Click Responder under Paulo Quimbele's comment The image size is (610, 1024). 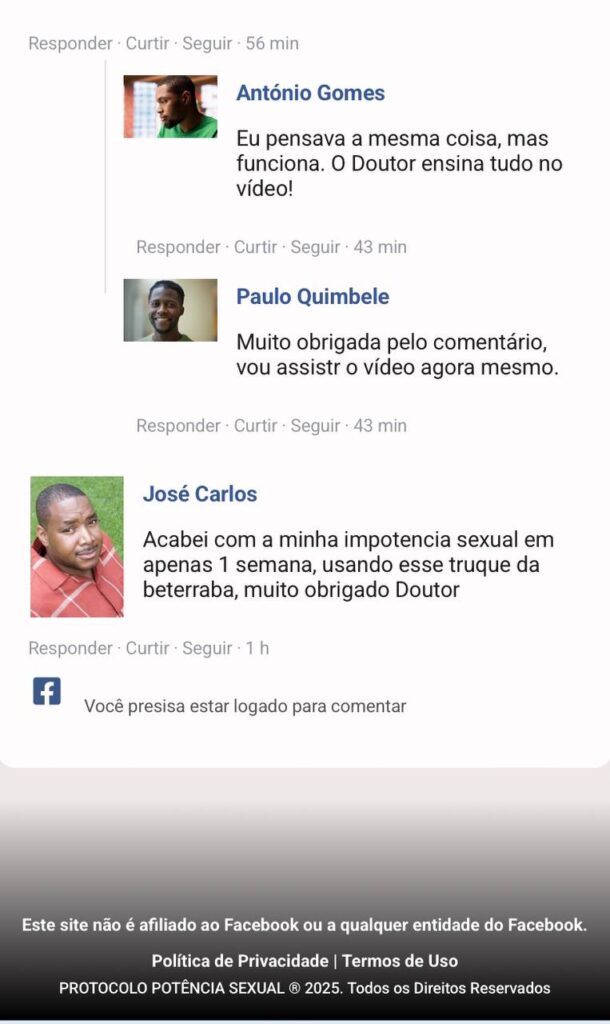[178, 425]
